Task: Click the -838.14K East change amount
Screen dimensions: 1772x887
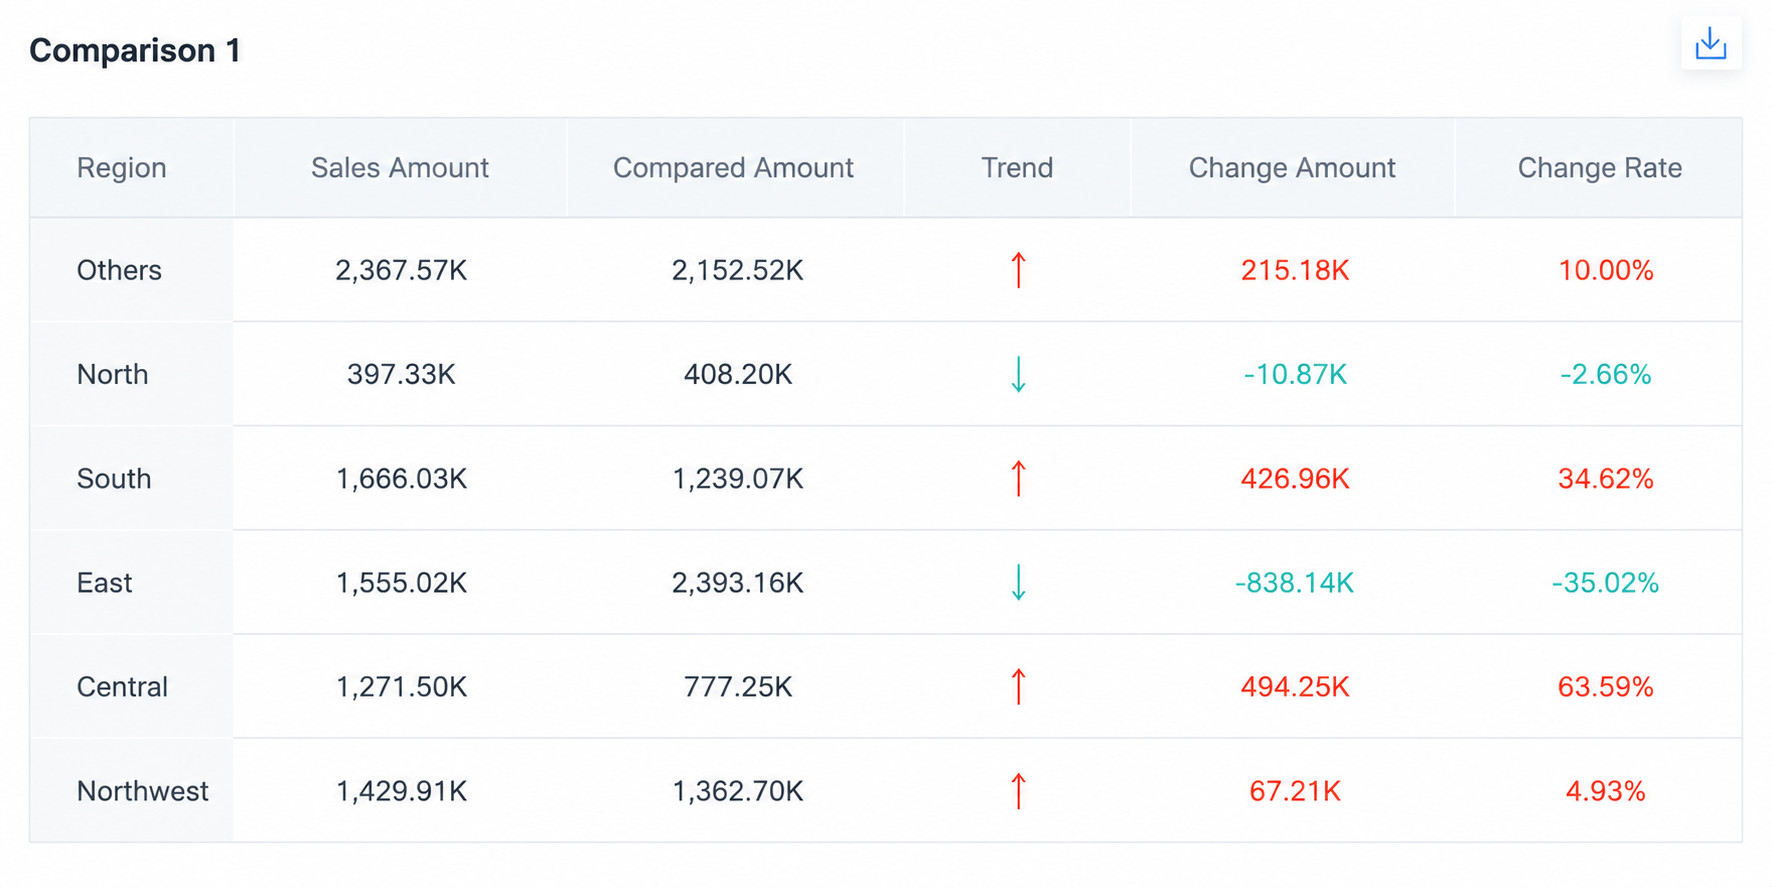Action: [1294, 582]
